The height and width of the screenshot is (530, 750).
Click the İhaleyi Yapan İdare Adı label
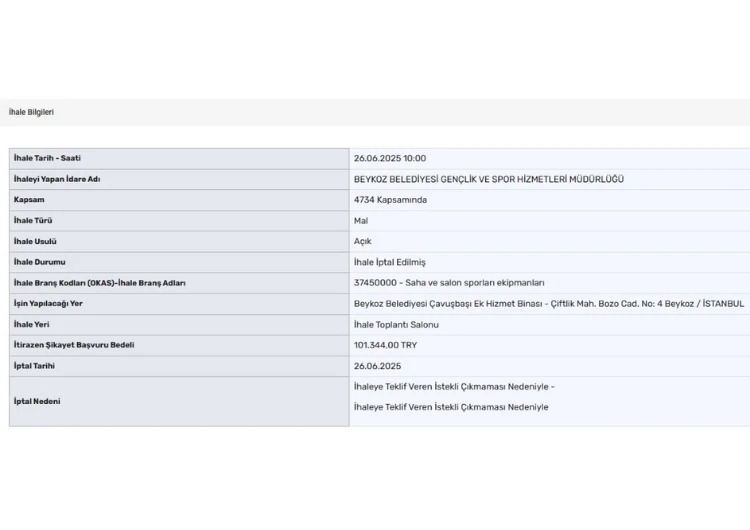58,179
